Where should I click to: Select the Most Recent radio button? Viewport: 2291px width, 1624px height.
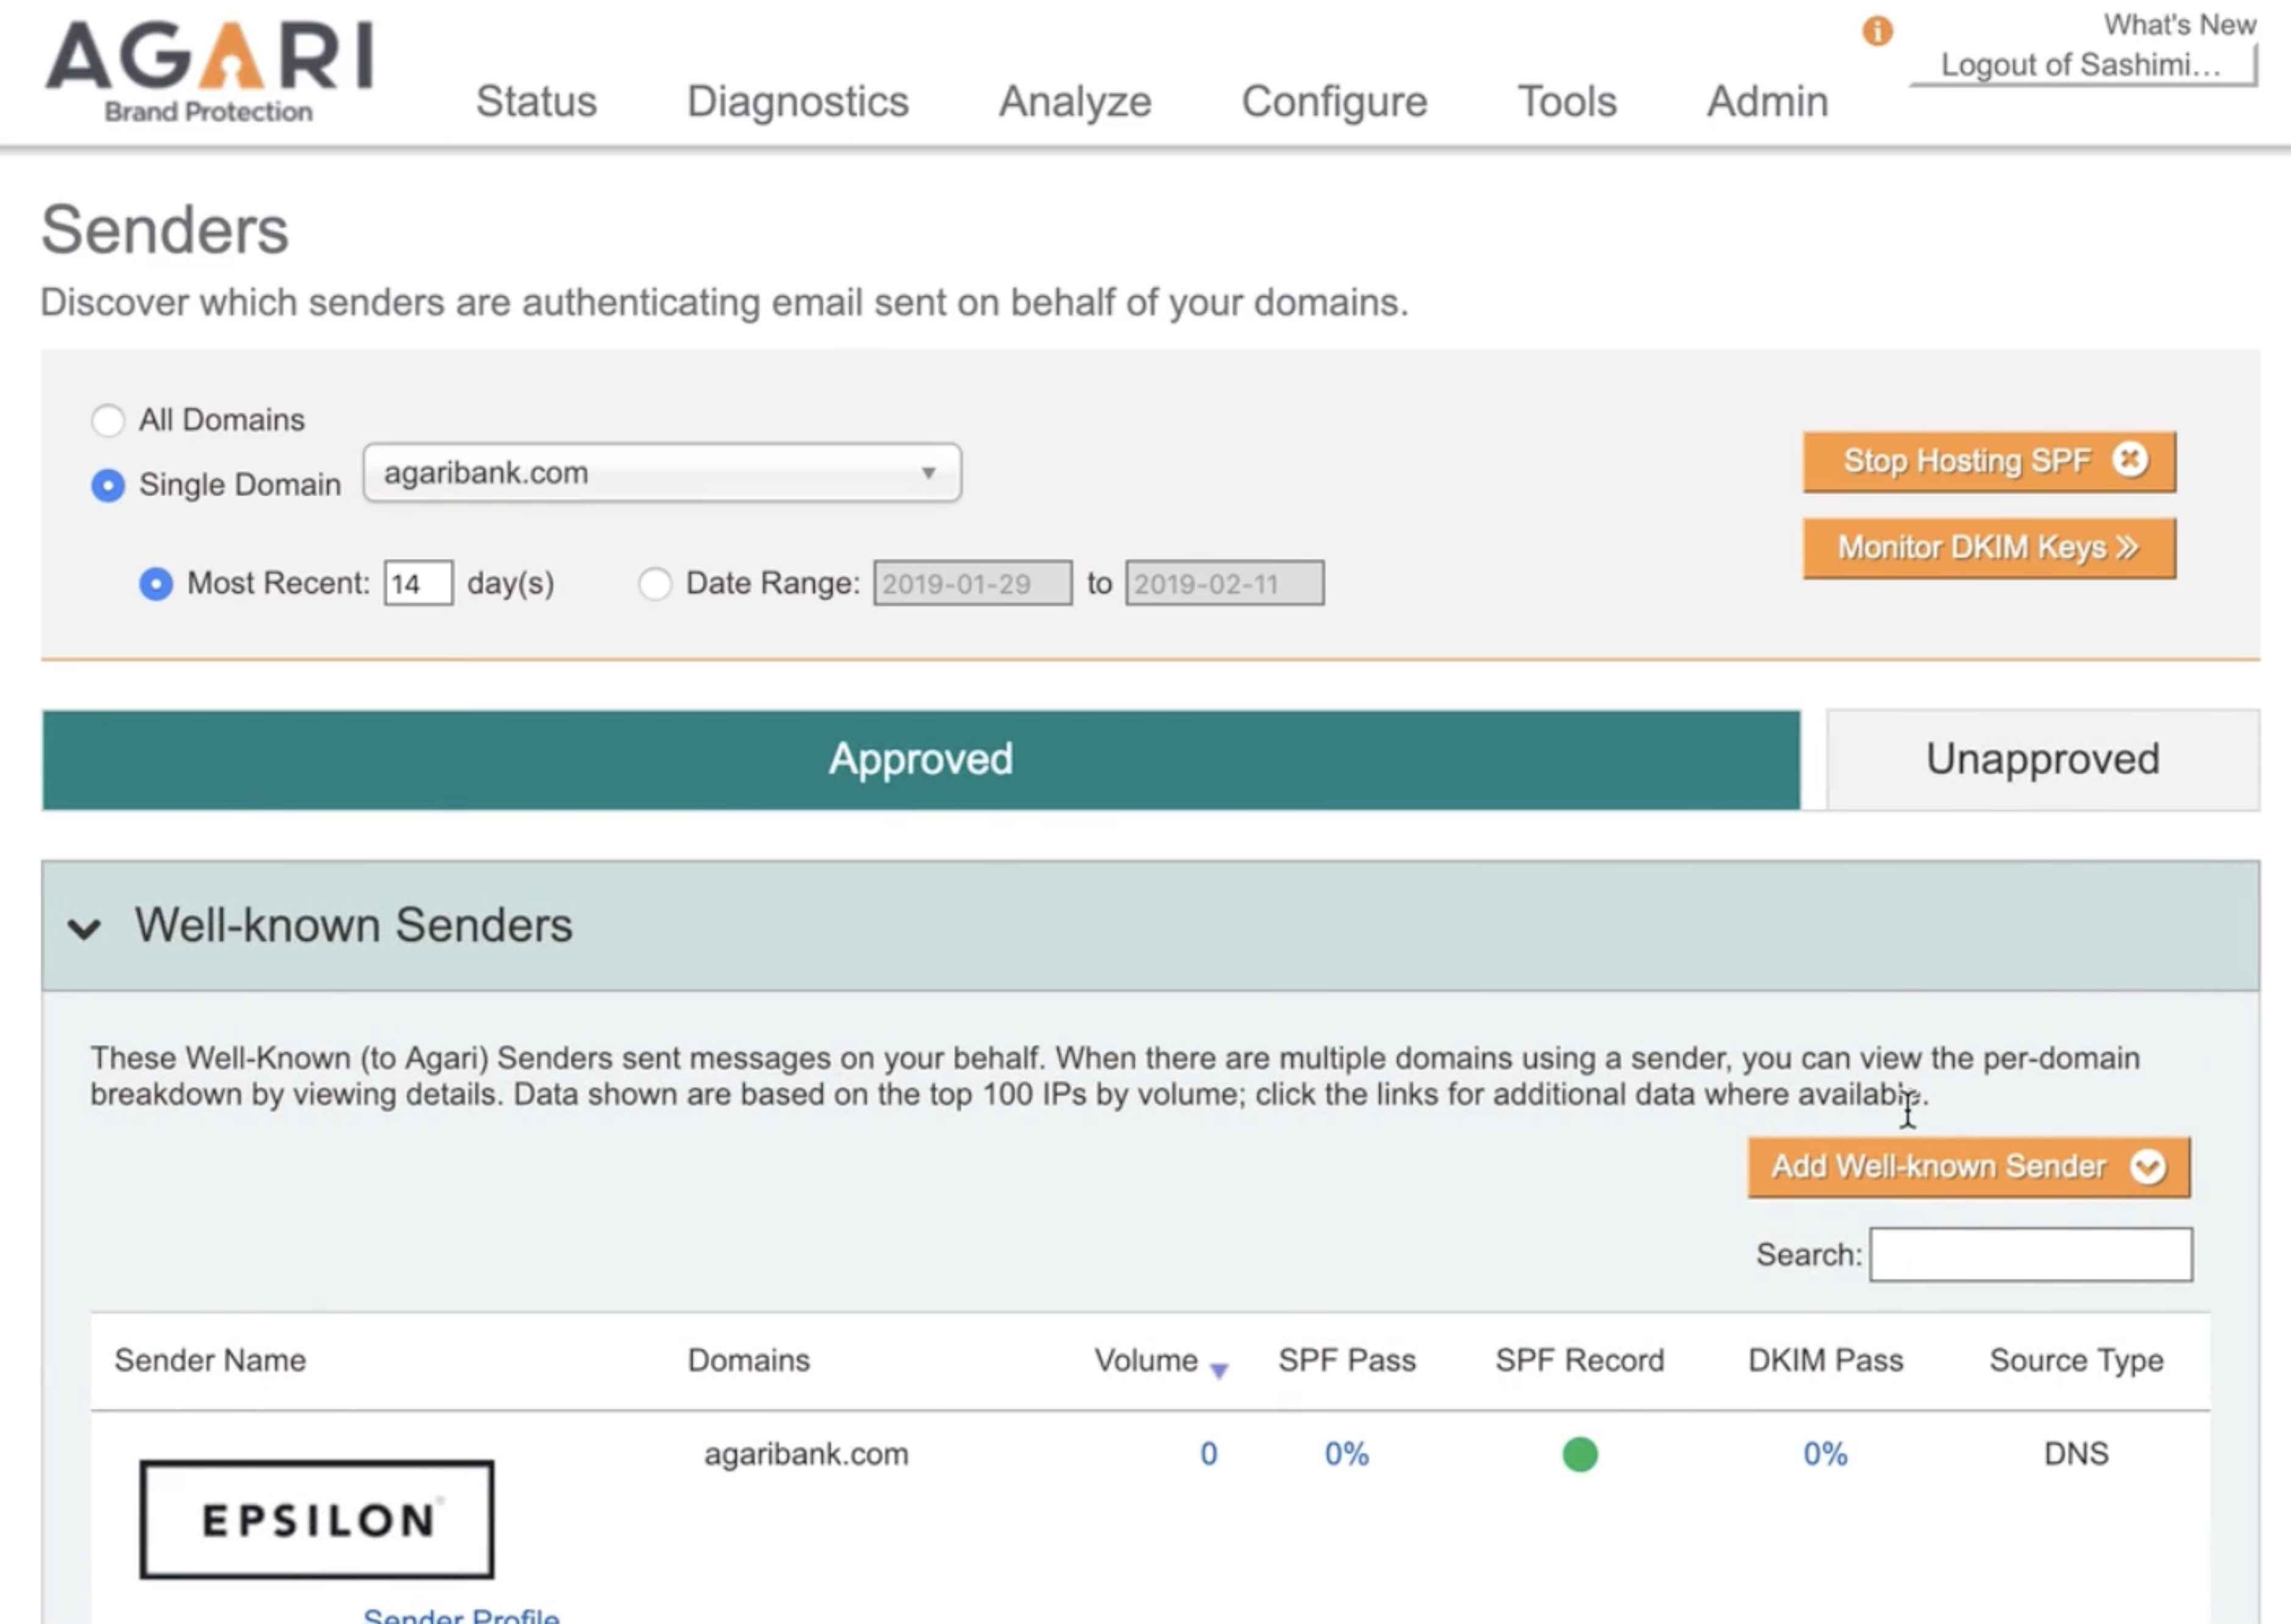(156, 584)
